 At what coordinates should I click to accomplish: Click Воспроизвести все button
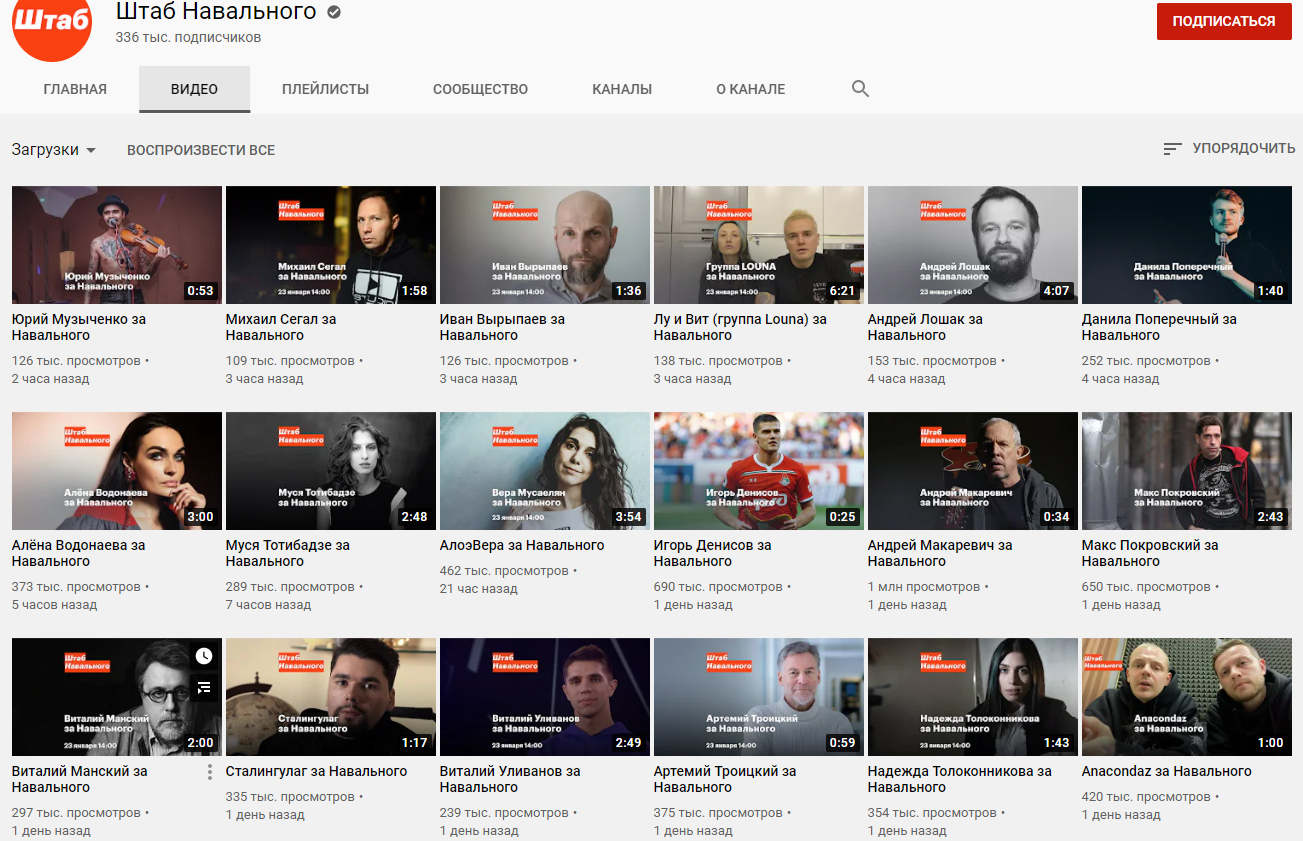[x=201, y=150]
